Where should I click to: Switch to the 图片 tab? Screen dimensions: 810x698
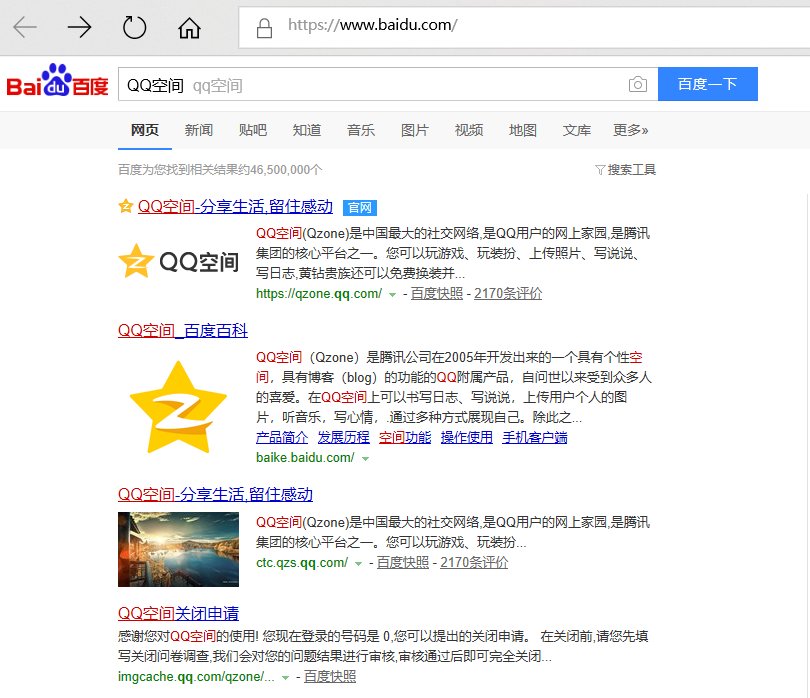414,130
